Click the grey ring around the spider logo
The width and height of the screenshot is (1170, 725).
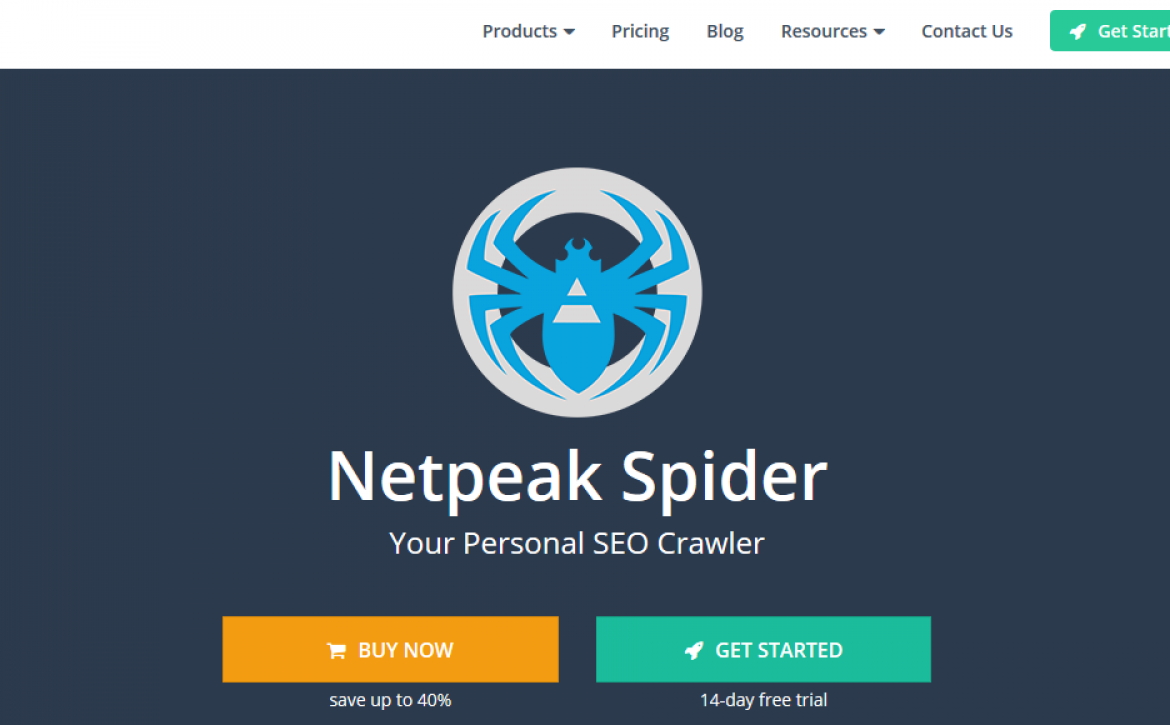click(x=577, y=178)
